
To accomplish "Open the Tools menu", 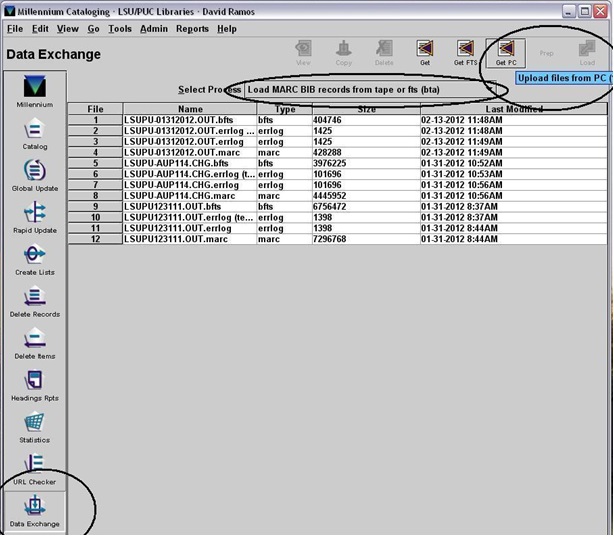I will click(120, 29).
